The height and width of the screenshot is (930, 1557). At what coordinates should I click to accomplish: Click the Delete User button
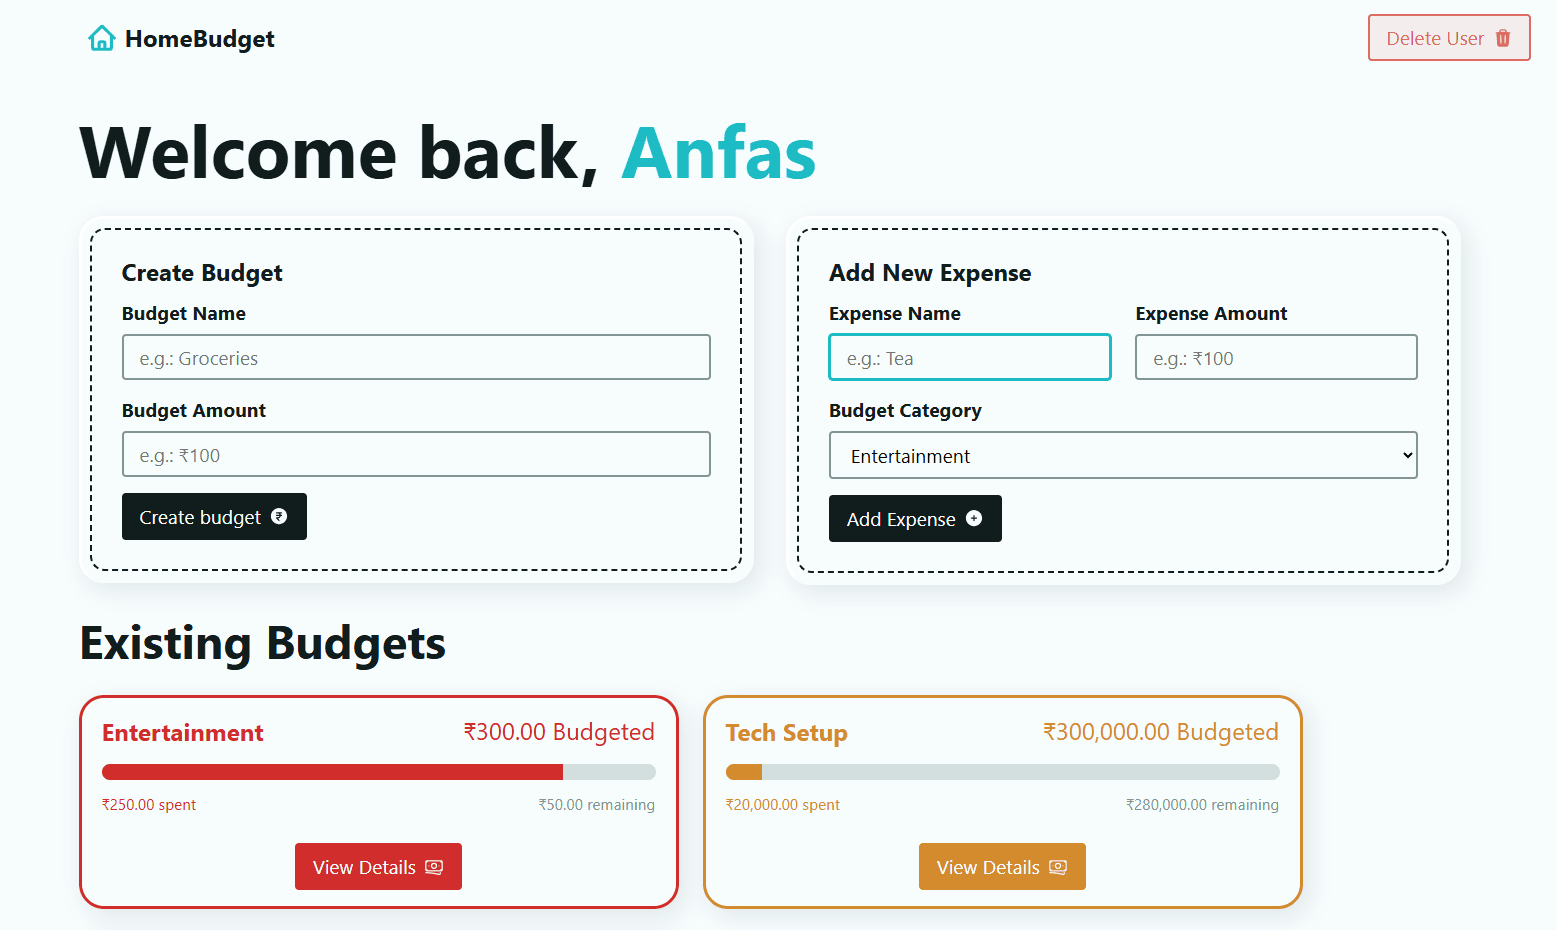point(1449,38)
